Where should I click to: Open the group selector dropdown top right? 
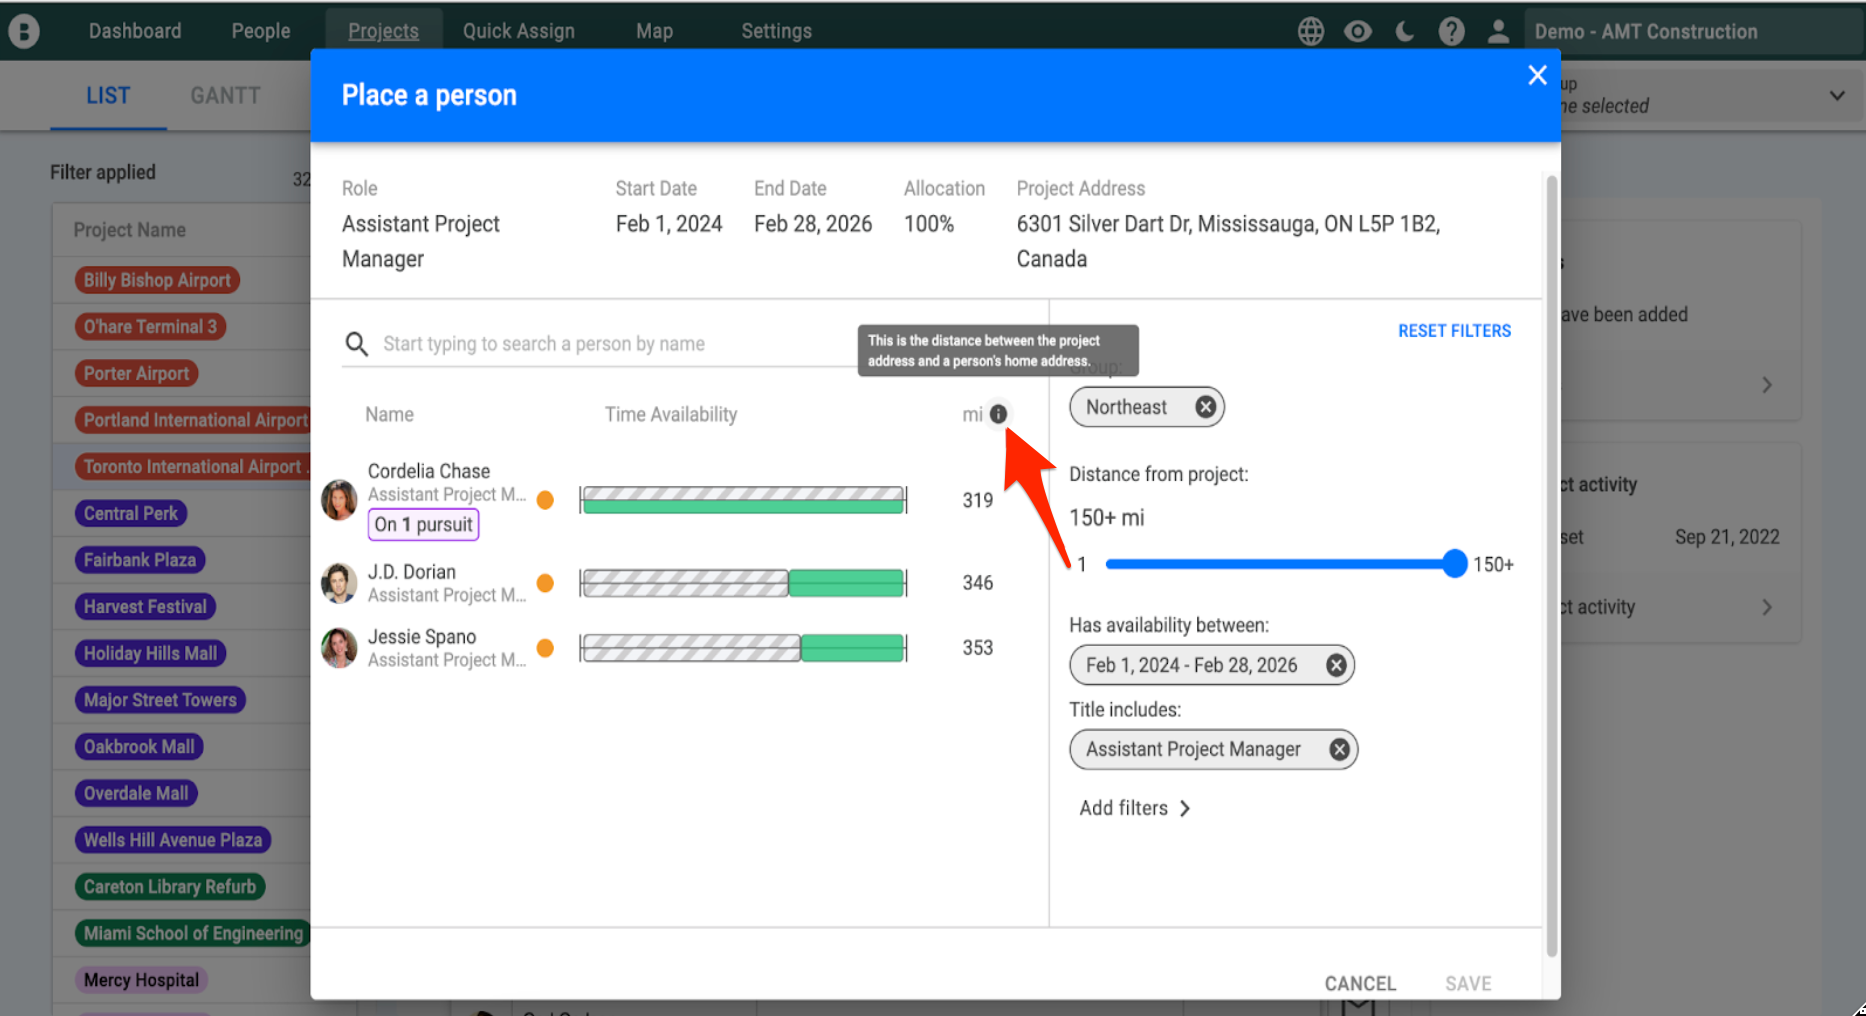[1838, 96]
